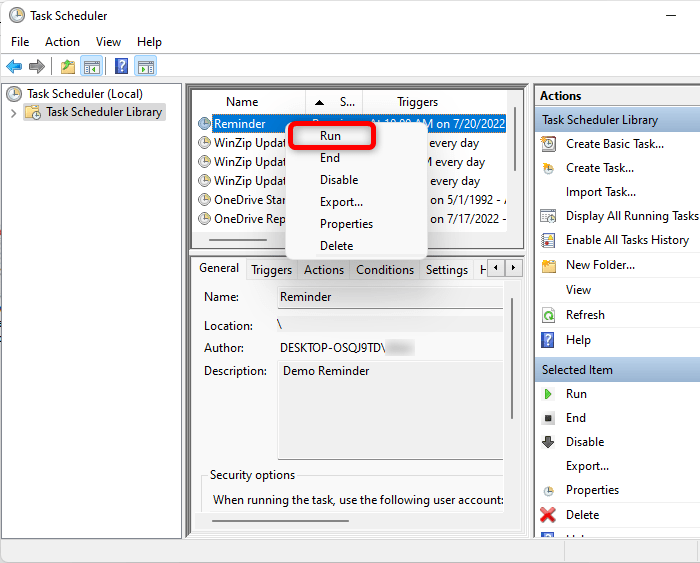Choose Delete from the context menu
This screenshot has width=700, height=563.
pos(337,246)
